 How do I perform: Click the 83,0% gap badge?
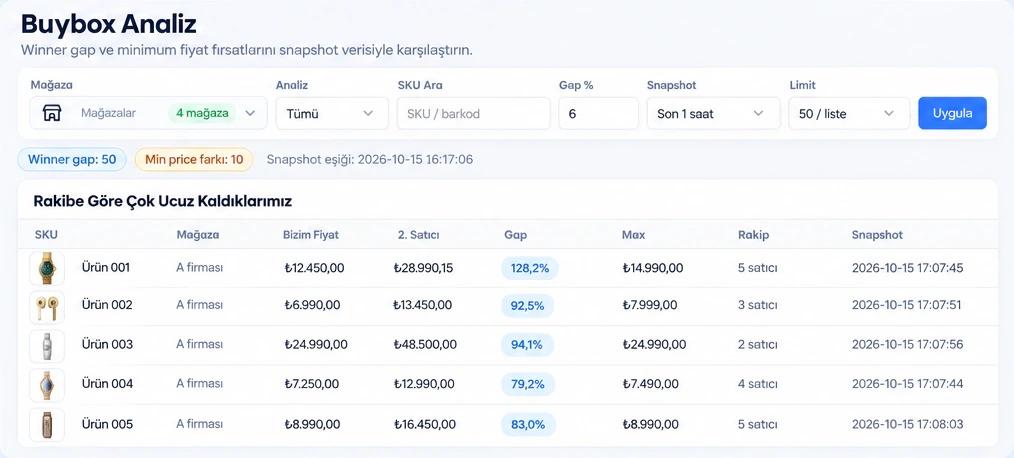pyautogui.click(x=528, y=425)
